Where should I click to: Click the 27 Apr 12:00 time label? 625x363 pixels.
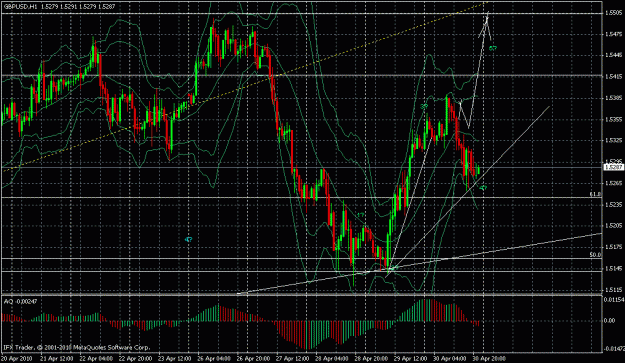coord(292,358)
